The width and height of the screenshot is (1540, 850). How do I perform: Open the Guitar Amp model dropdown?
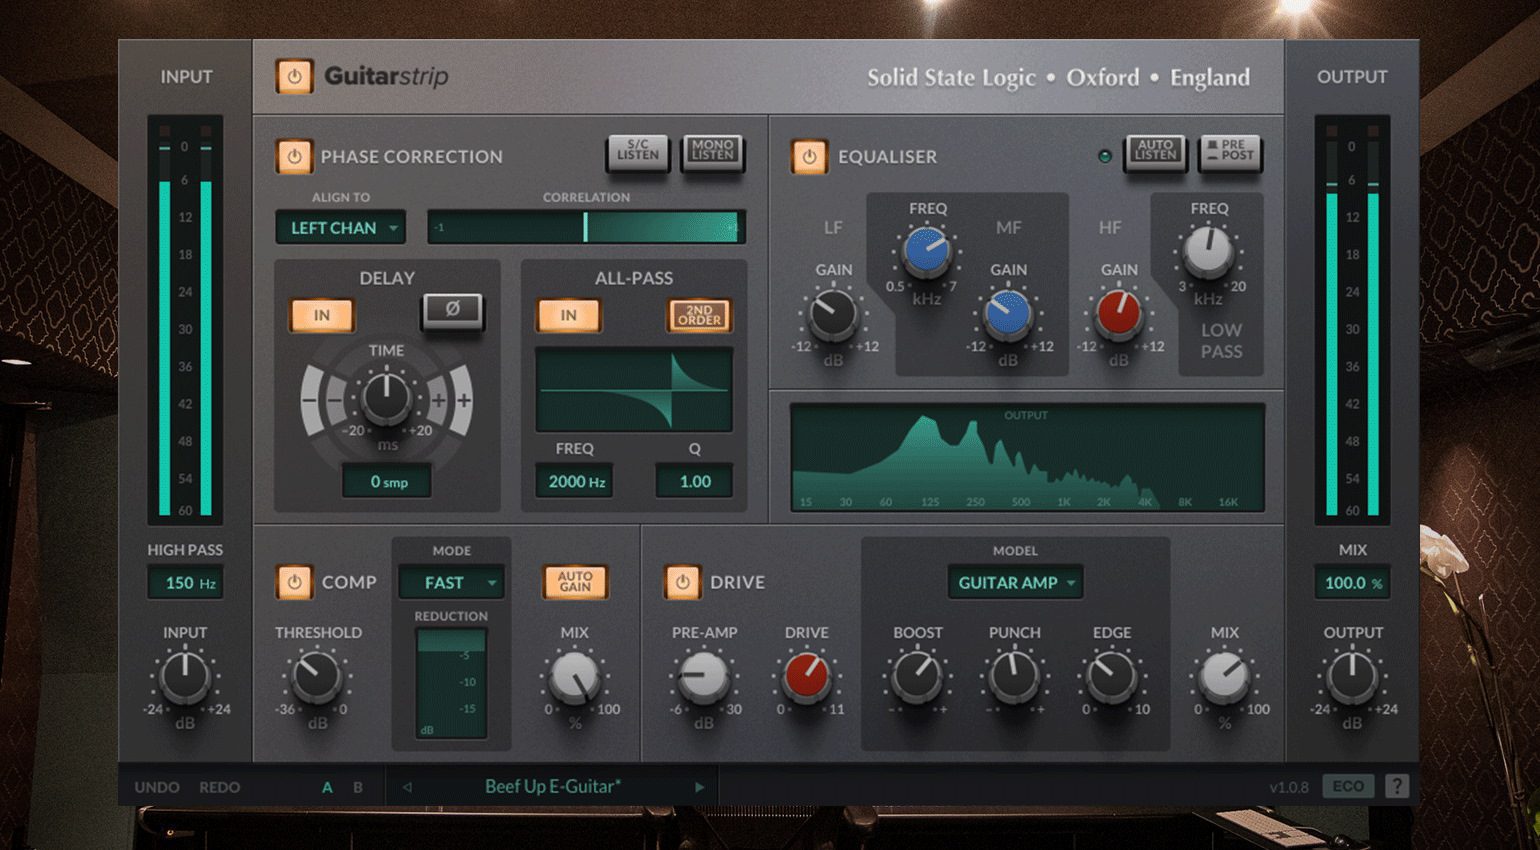[1015, 582]
